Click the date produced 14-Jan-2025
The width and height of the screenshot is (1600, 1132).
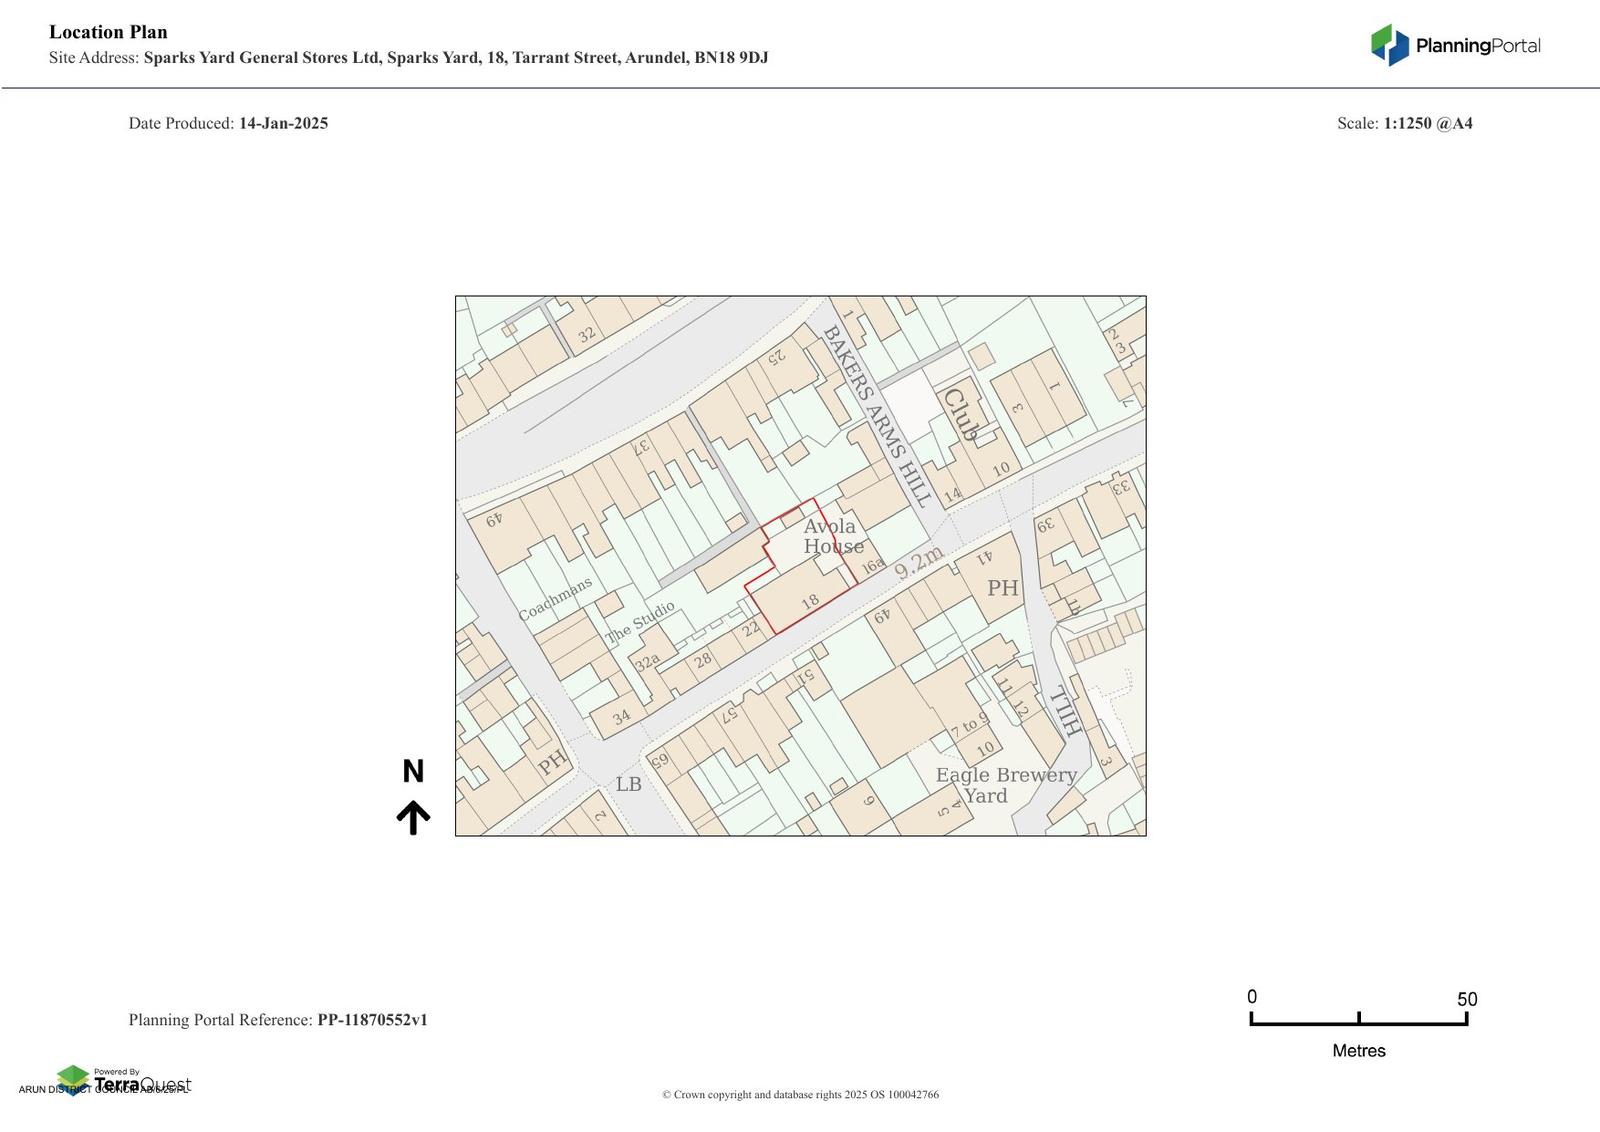283,124
